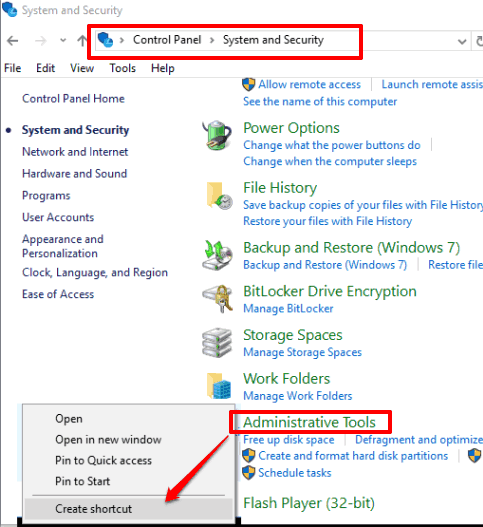
Task: Click blue Backup and Restore (Windows 7) sublink
Action: pos(325,265)
